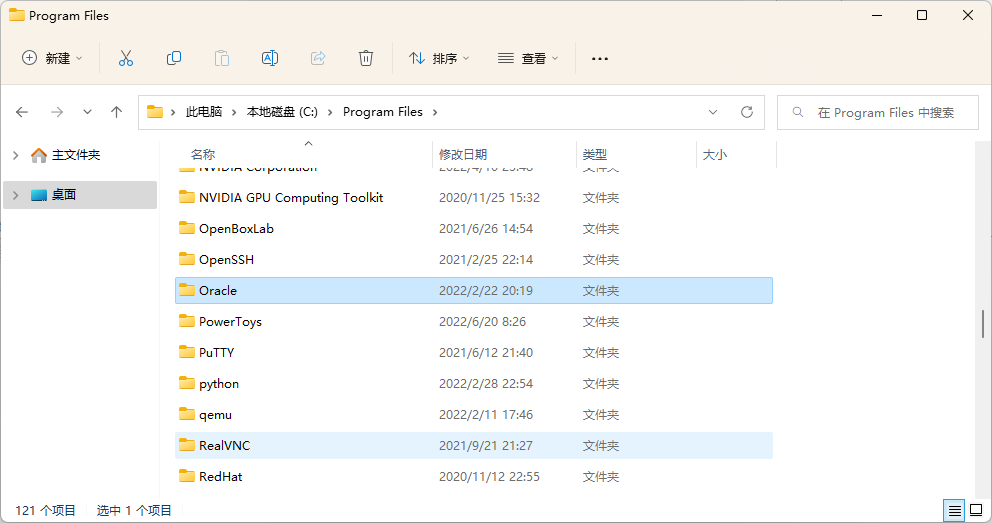Click the Paste clipboard icon
Viewport: 992px width, 523px height.
pos(222,58)
